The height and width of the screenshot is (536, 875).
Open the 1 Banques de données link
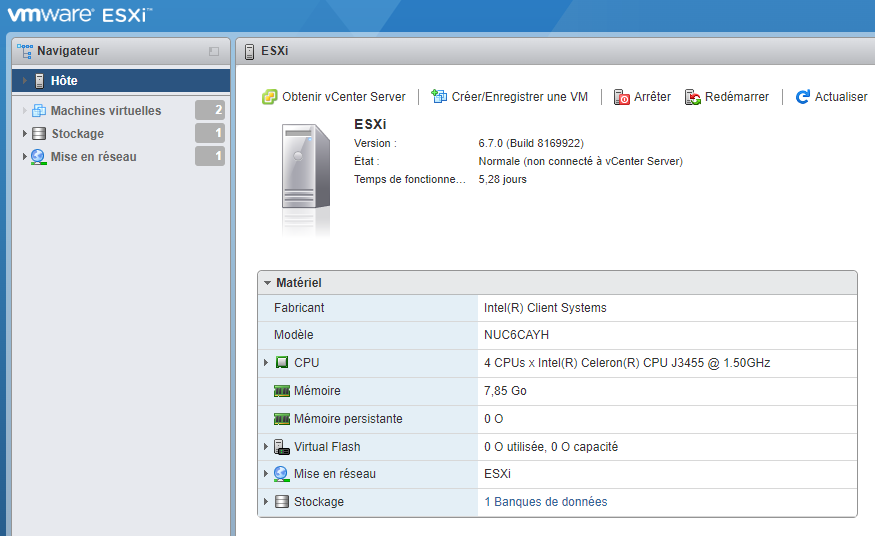(x=546, y=502)
